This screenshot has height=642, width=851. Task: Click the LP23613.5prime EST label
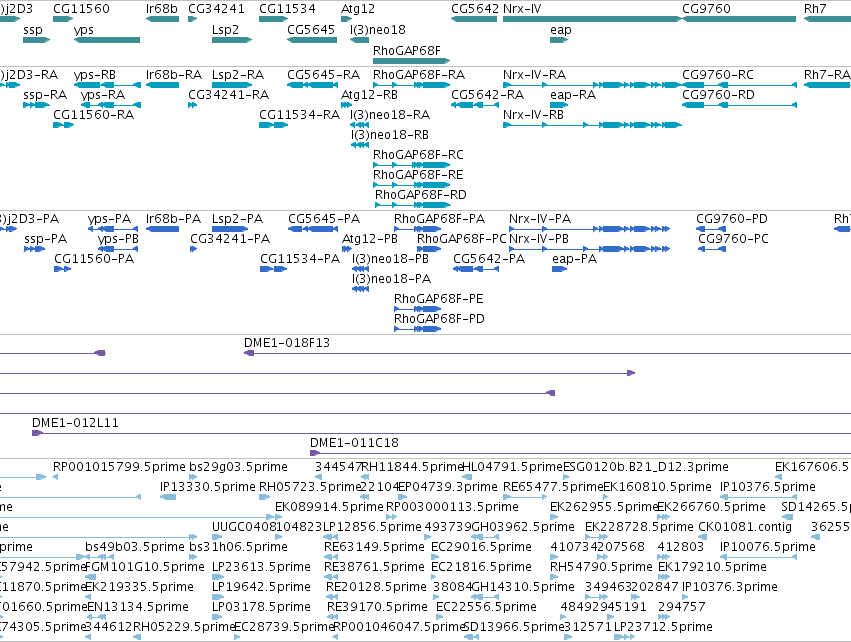point(261,567)
